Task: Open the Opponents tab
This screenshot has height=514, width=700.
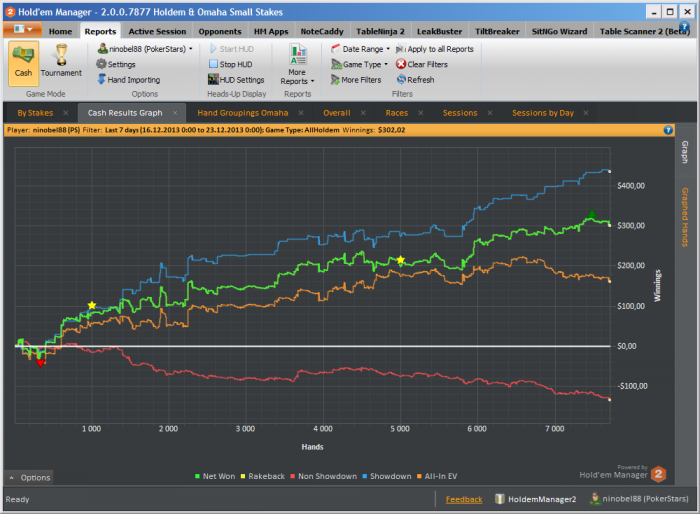Action: (x=220, y=31)
